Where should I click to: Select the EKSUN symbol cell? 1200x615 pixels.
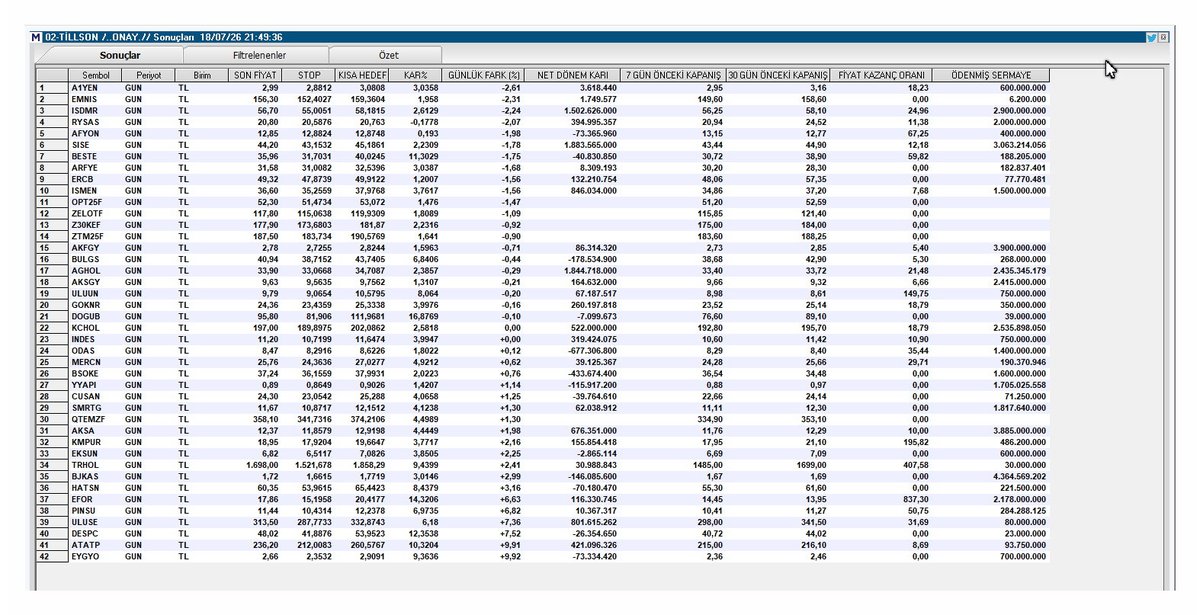pos(95,452)
